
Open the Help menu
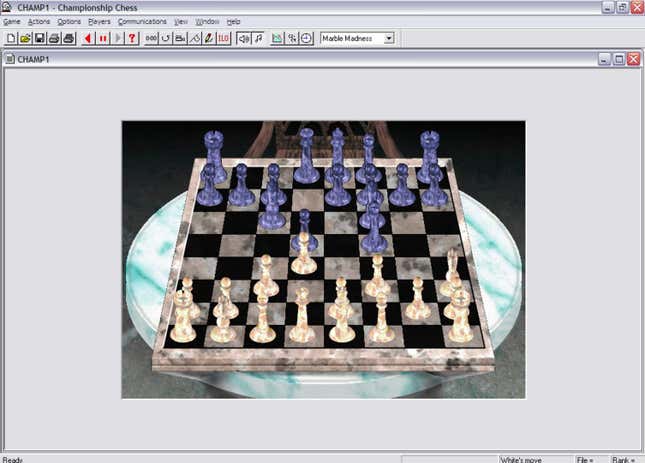click(233, 22)
